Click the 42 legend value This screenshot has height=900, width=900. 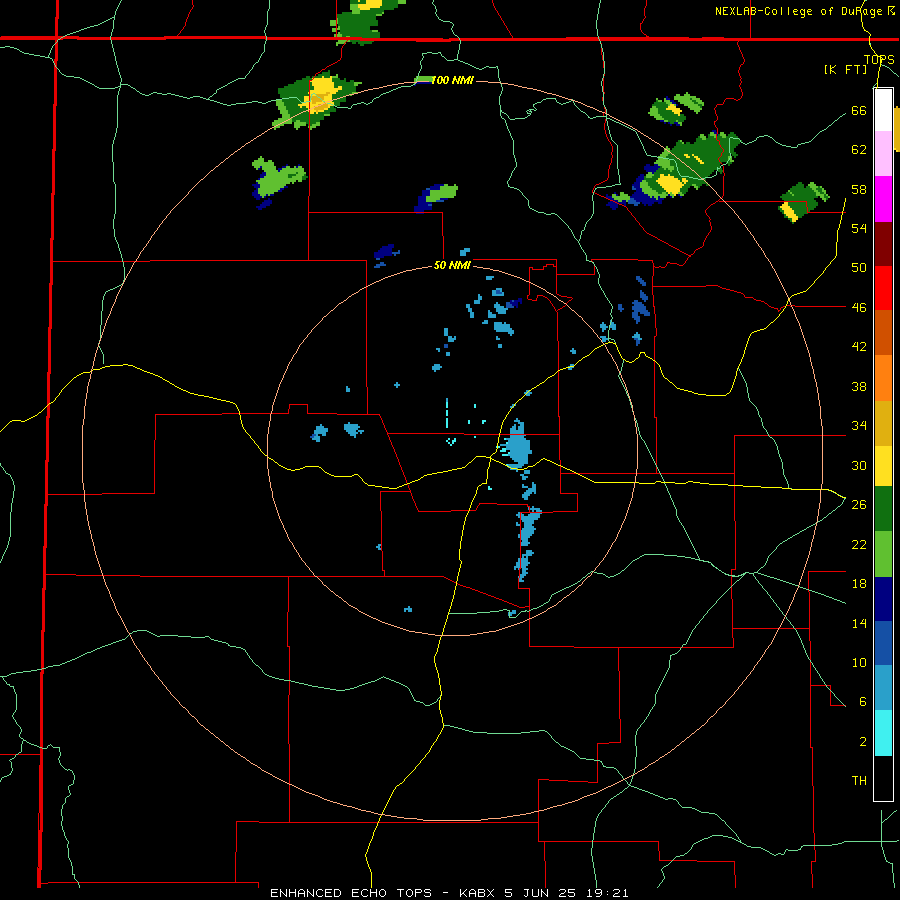[859, 347]
